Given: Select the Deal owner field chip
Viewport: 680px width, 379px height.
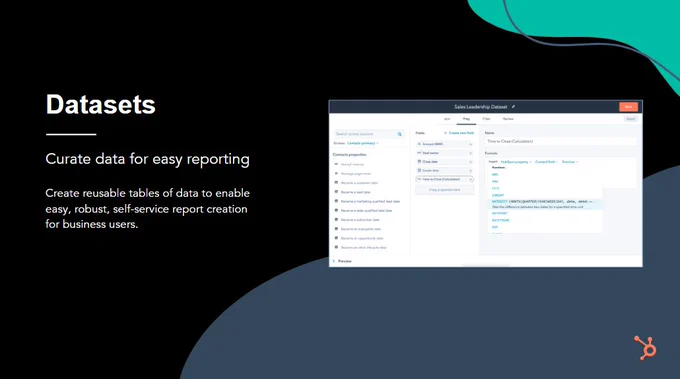Looking at the screenshot, I should [x=445, y=153].
